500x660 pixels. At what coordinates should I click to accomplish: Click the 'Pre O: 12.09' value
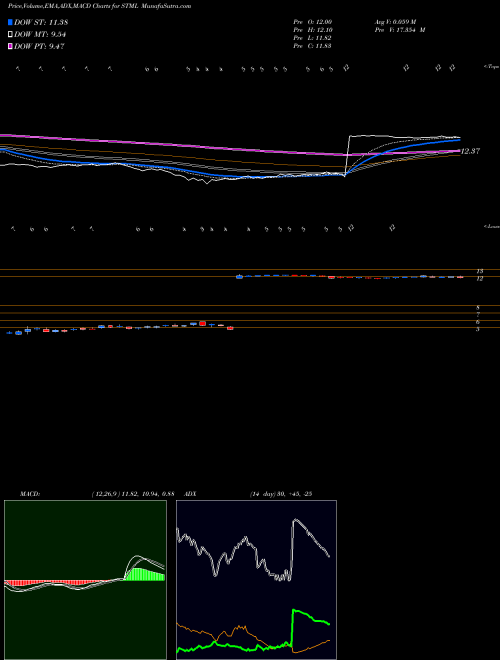313,22
